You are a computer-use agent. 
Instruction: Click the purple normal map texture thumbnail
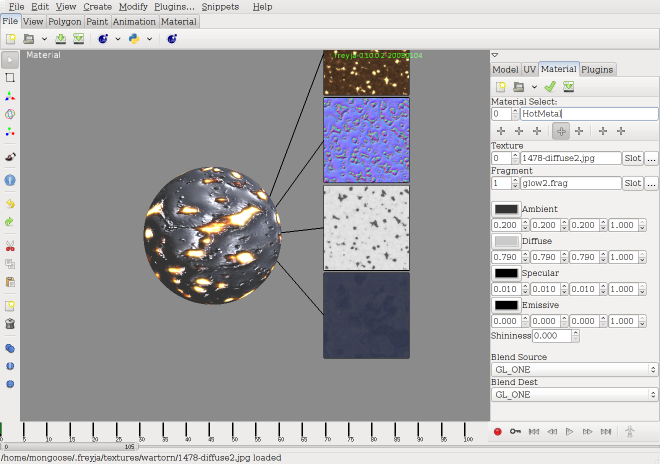point(366,140)
